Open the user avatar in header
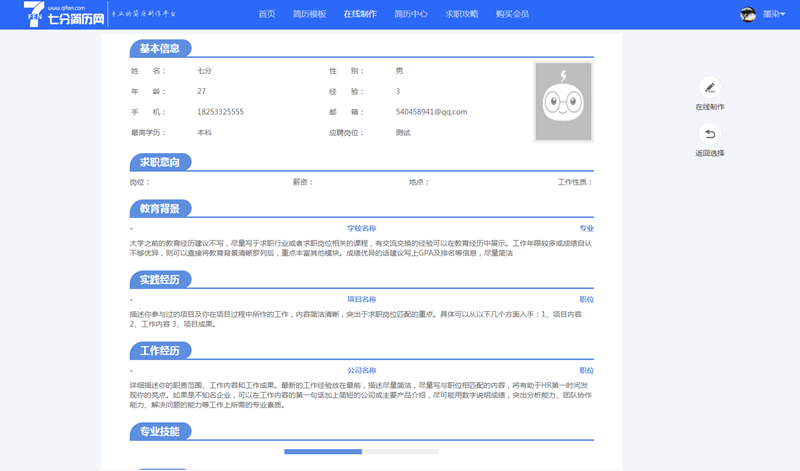 click(x=748, y=14)
